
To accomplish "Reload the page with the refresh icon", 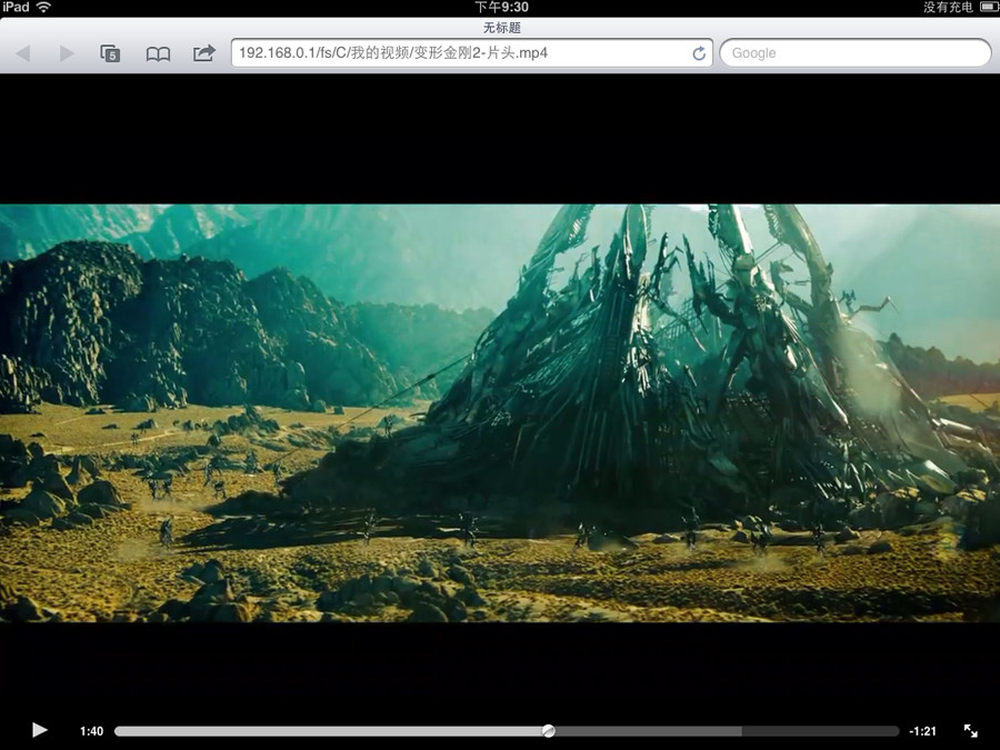I will point(699,54).
